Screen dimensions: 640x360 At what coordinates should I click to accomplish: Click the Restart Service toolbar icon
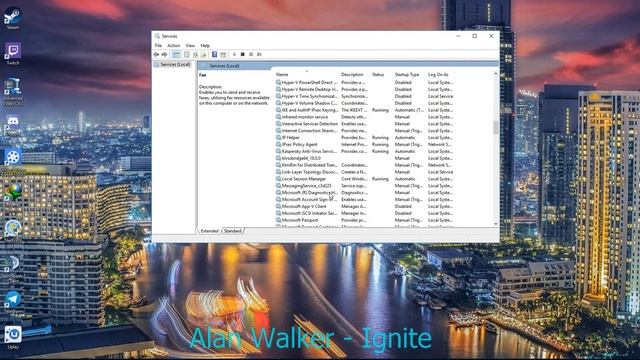pyautogui.click(x=259, y=54)
